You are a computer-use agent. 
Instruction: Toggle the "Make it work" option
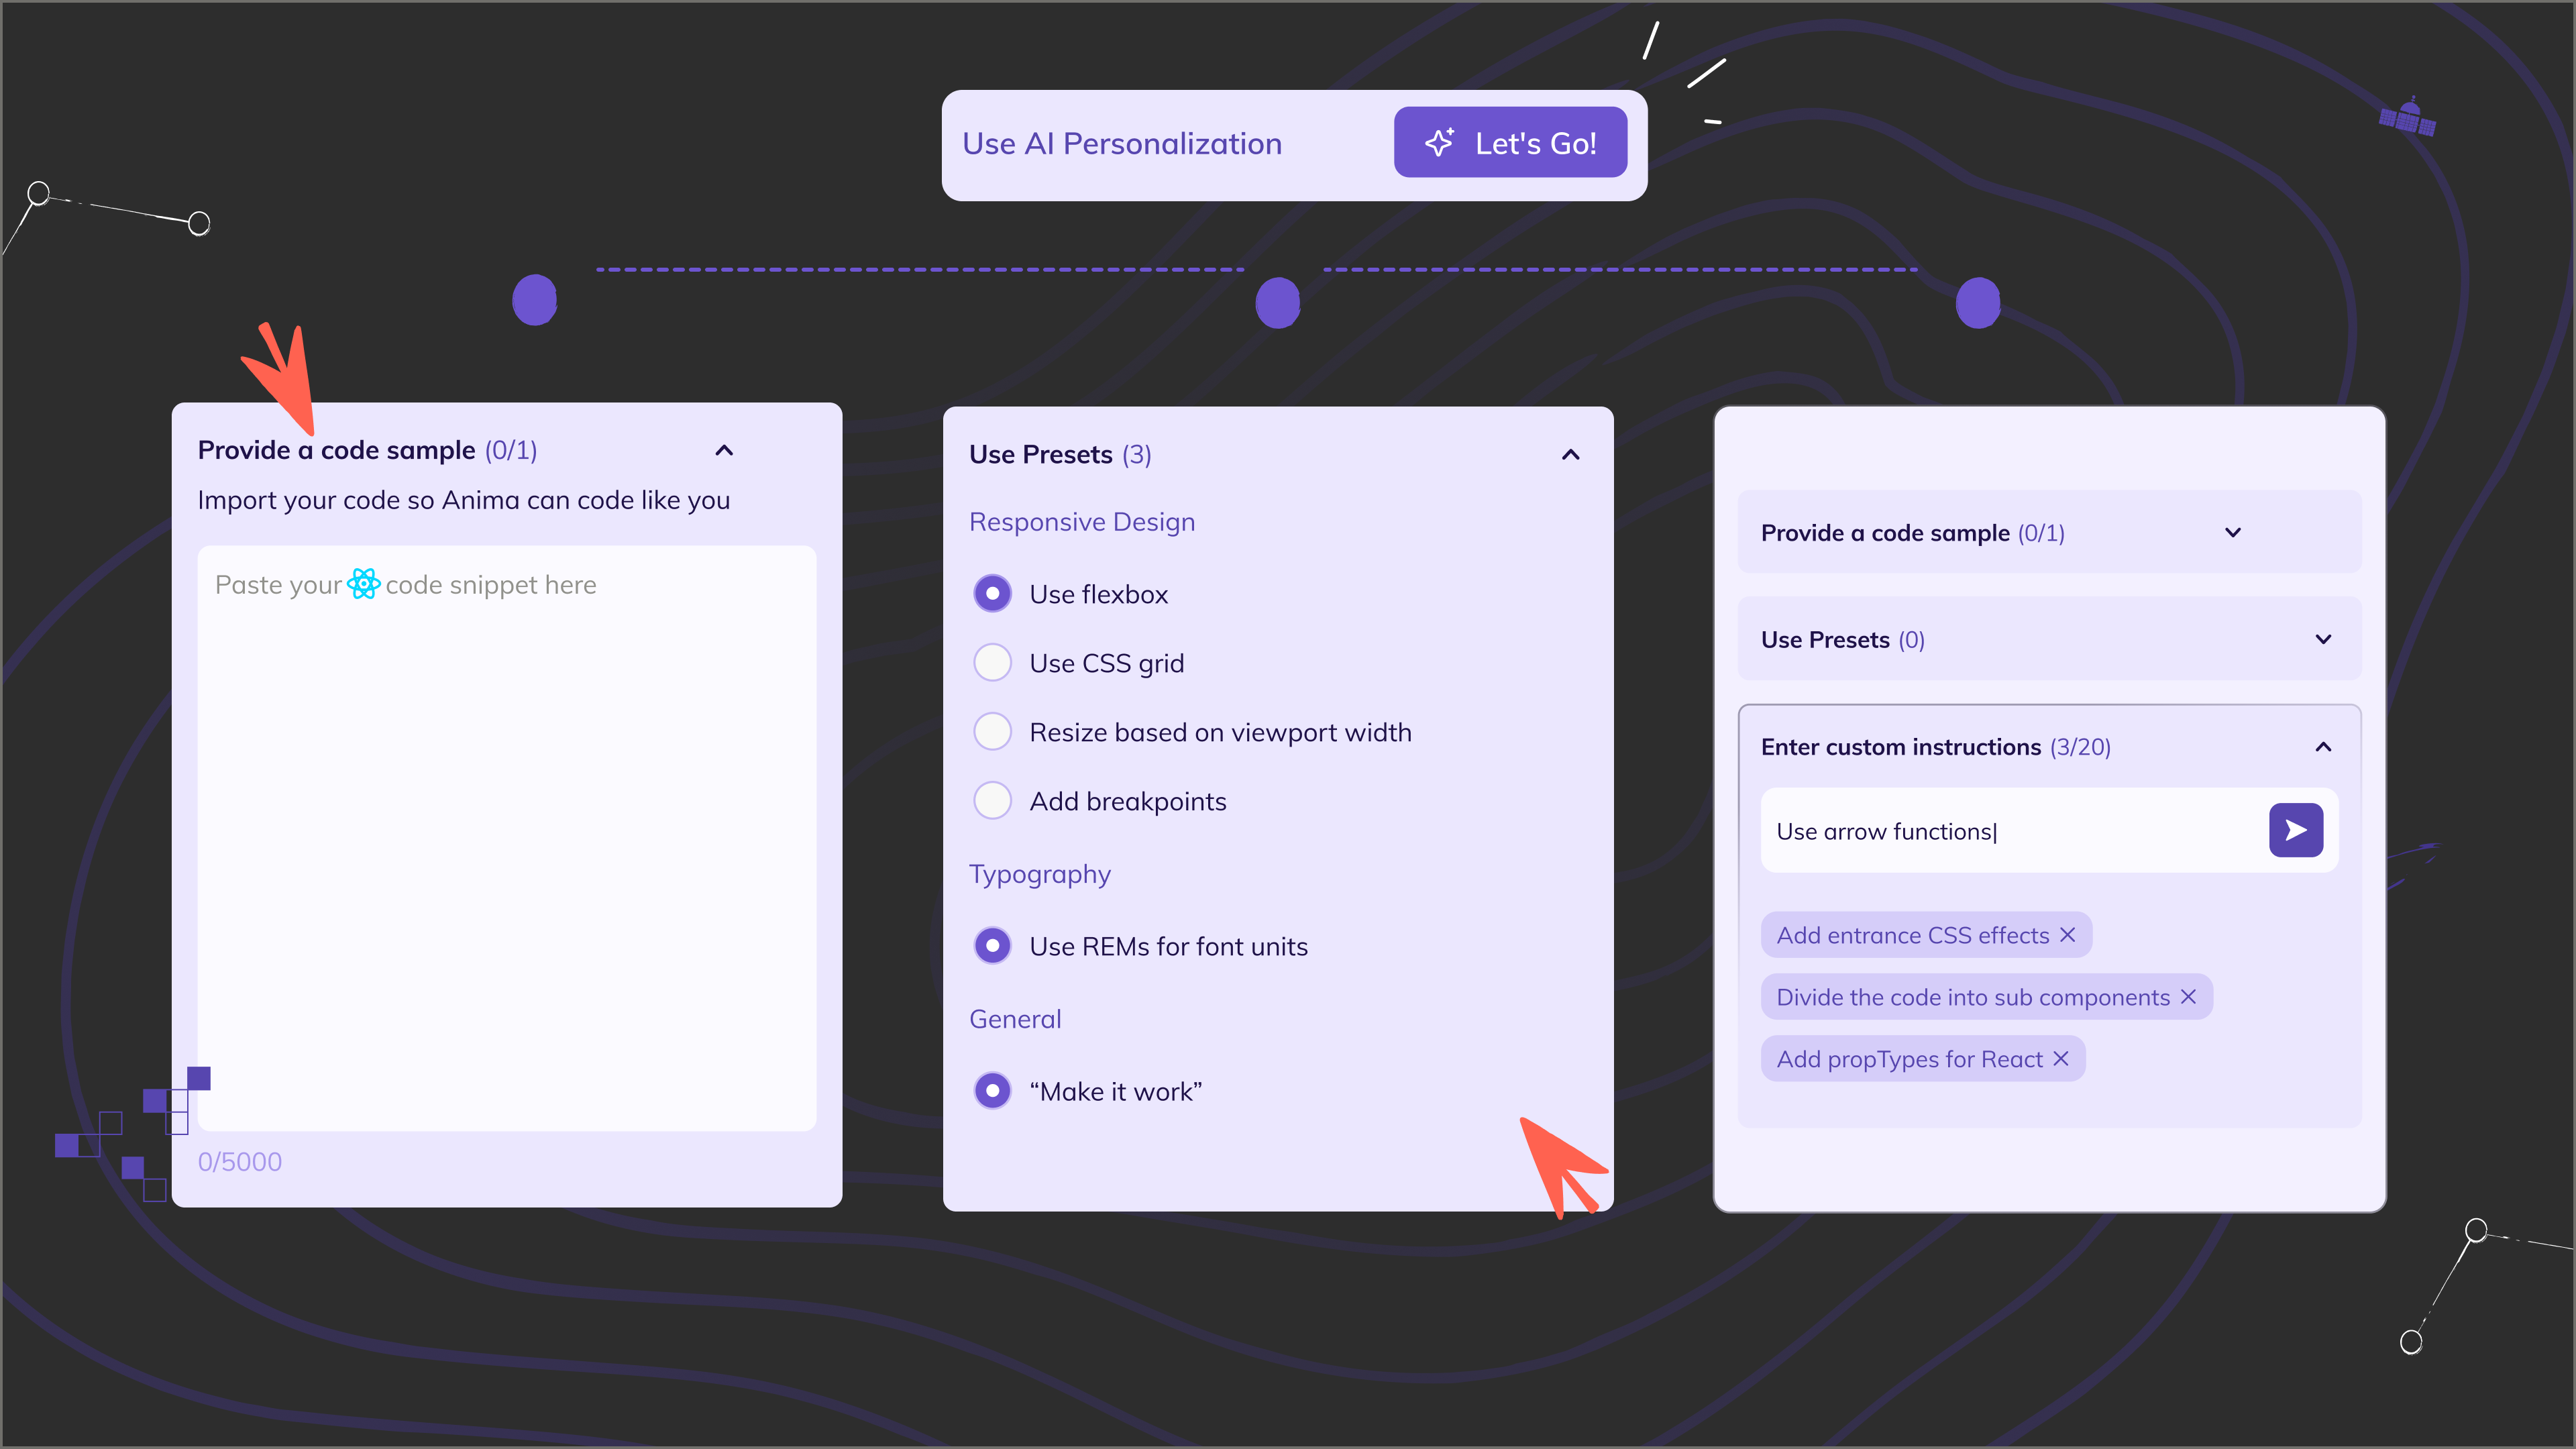click(993, 1091)
